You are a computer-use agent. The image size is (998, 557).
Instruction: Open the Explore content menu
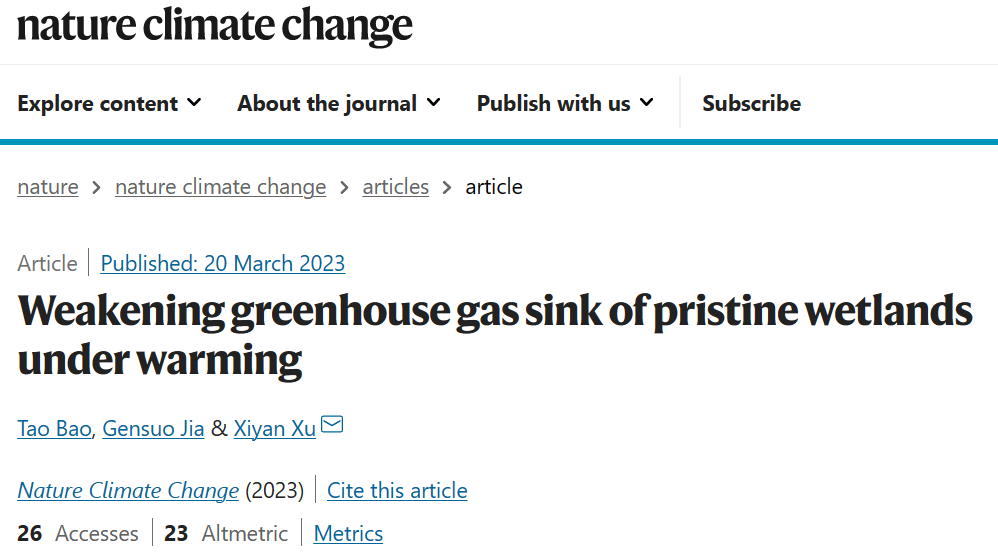109,103
